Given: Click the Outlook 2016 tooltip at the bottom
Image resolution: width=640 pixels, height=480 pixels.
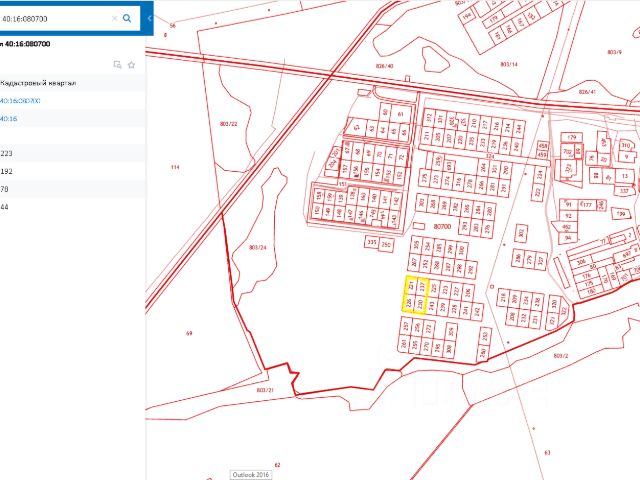Looking at the screenshot, I should (251, 474).
